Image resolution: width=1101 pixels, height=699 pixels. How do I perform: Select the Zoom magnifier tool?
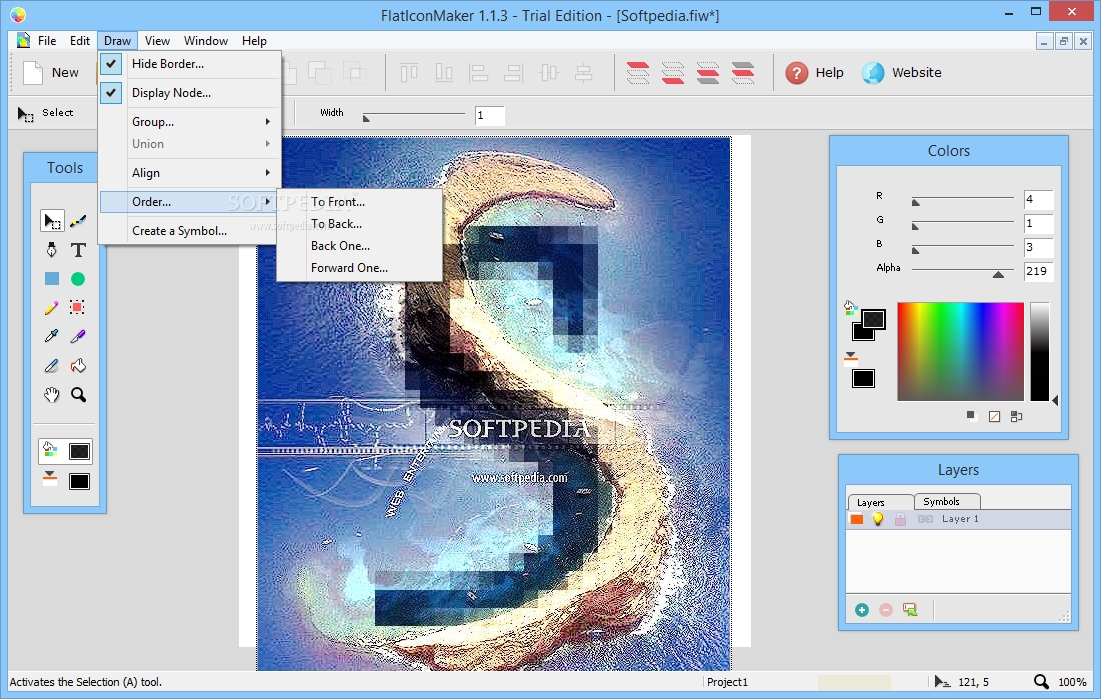78,395
